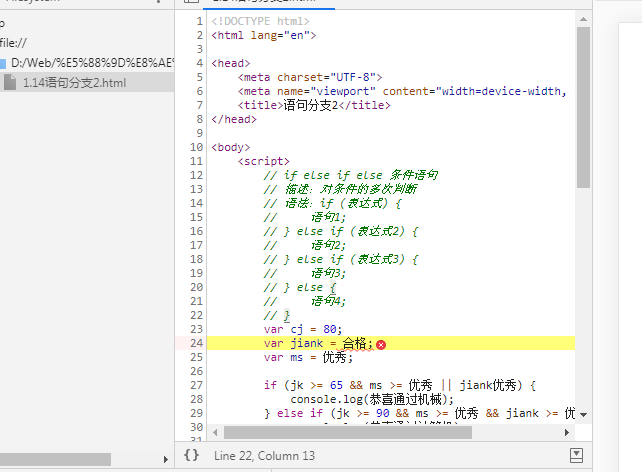Click the file icon next to 1.14语句分支2.html
The height and width of the screenshot is (472, 642).
pyautogui.click(x=10, y=82)
